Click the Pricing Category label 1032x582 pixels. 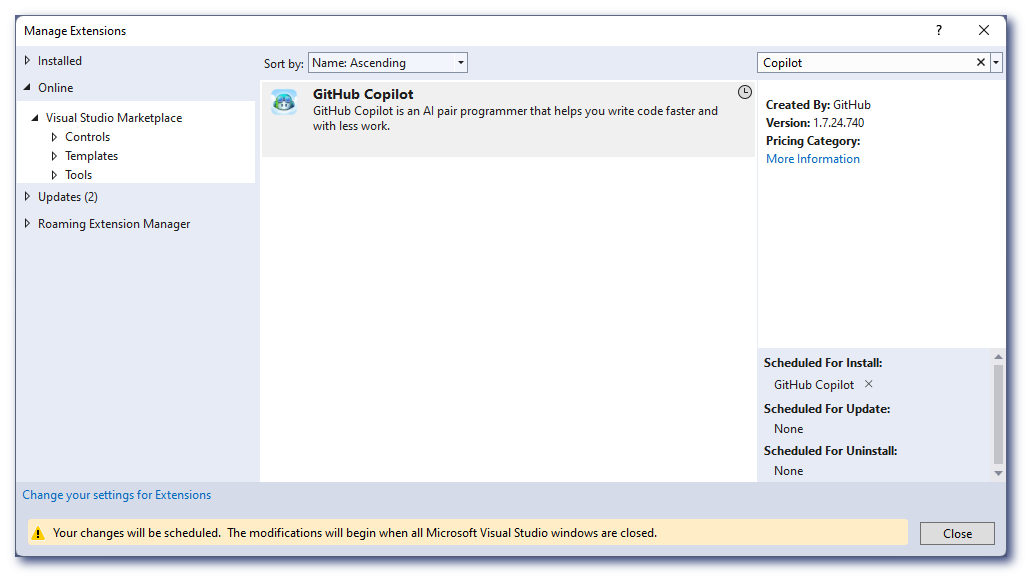click(x=813, y=141)
